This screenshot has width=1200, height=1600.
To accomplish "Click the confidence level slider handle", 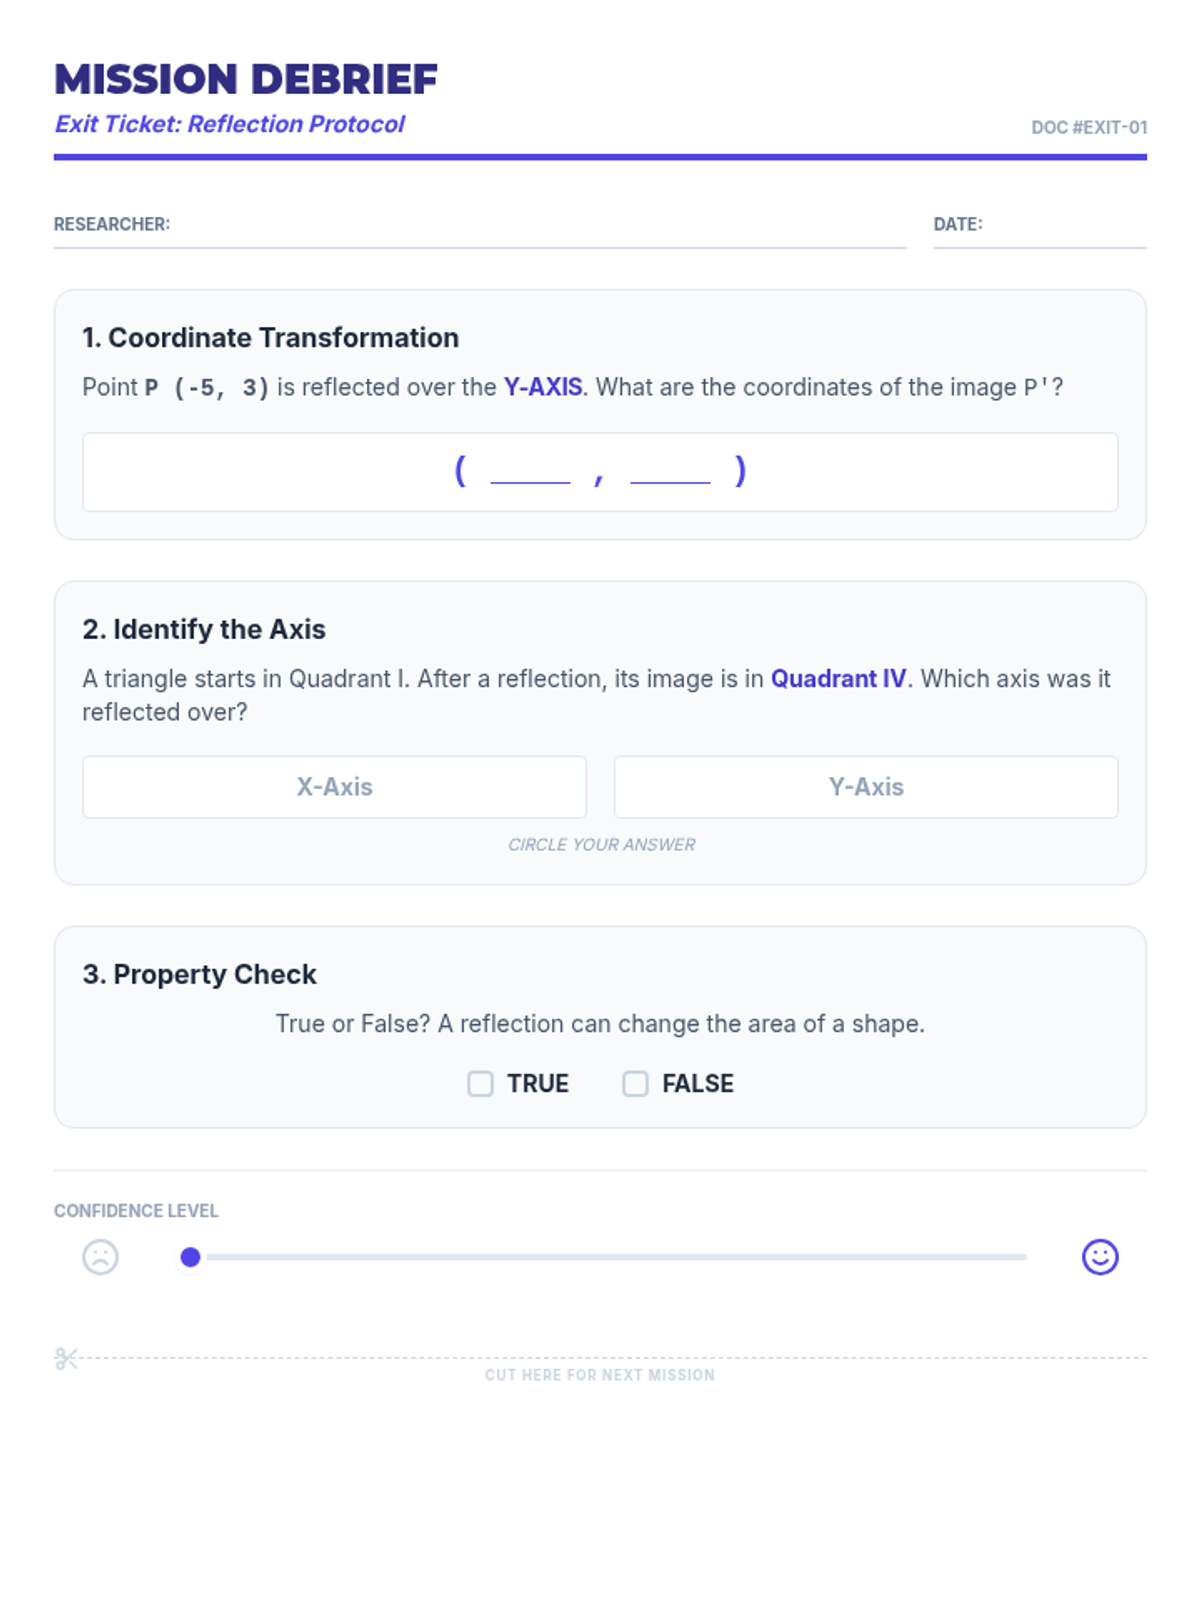I will (190, 1257).
